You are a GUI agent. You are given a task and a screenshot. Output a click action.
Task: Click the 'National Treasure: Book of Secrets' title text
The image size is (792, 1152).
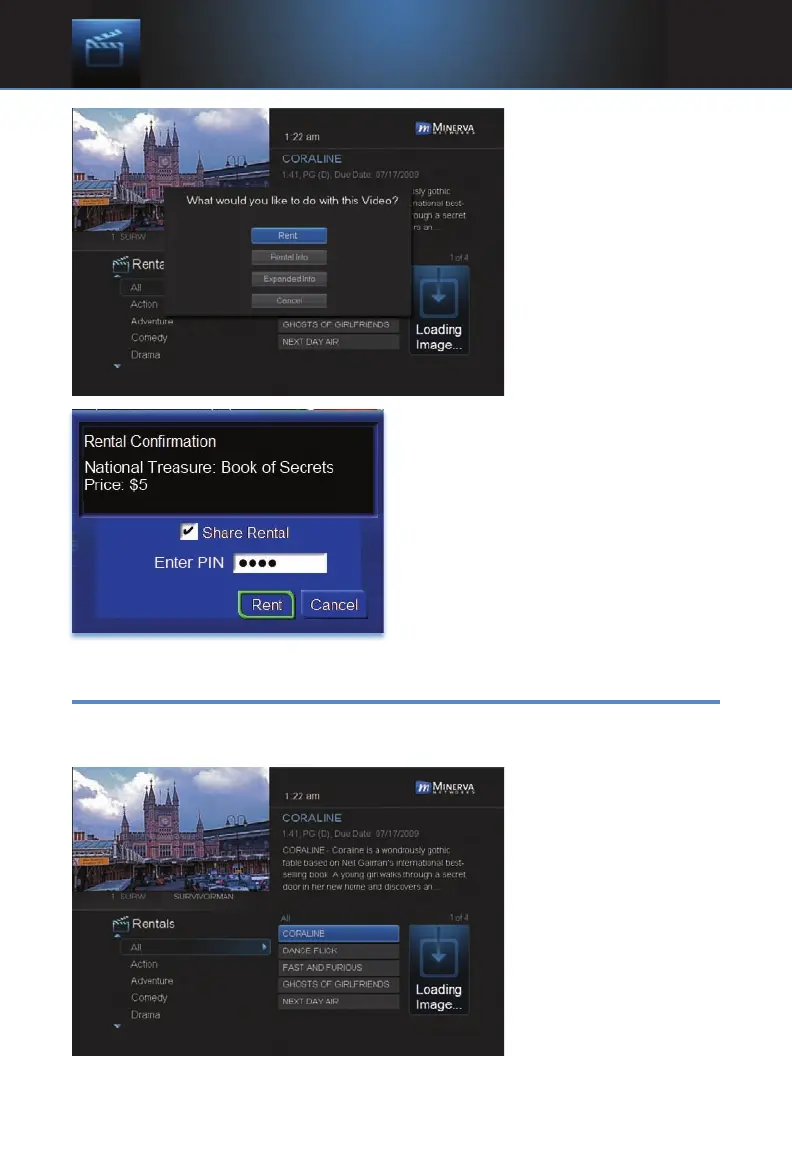click(x=209, y=467)
